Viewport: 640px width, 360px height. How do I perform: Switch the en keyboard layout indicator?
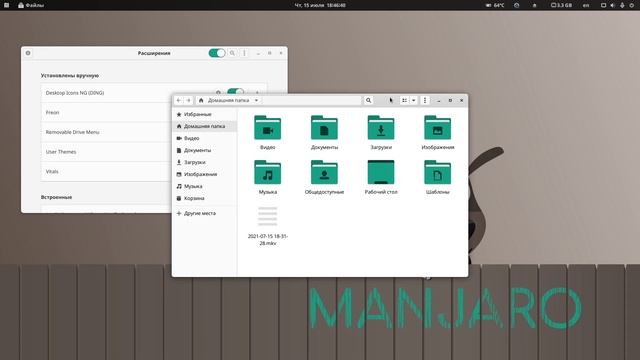click(x=586, y=5)
